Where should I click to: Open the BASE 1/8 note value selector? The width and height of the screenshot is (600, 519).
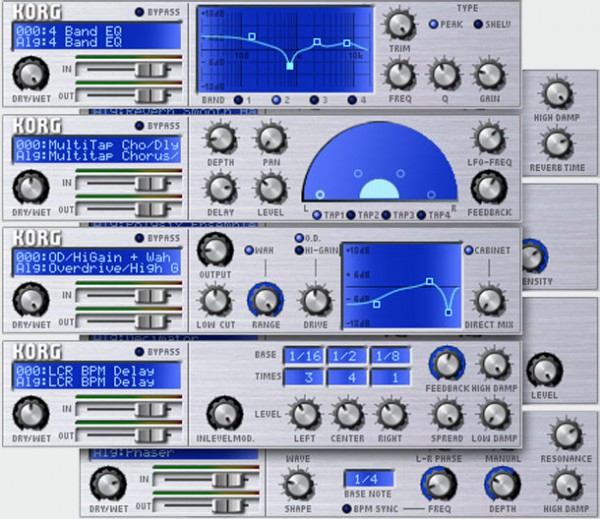(390, 356)
